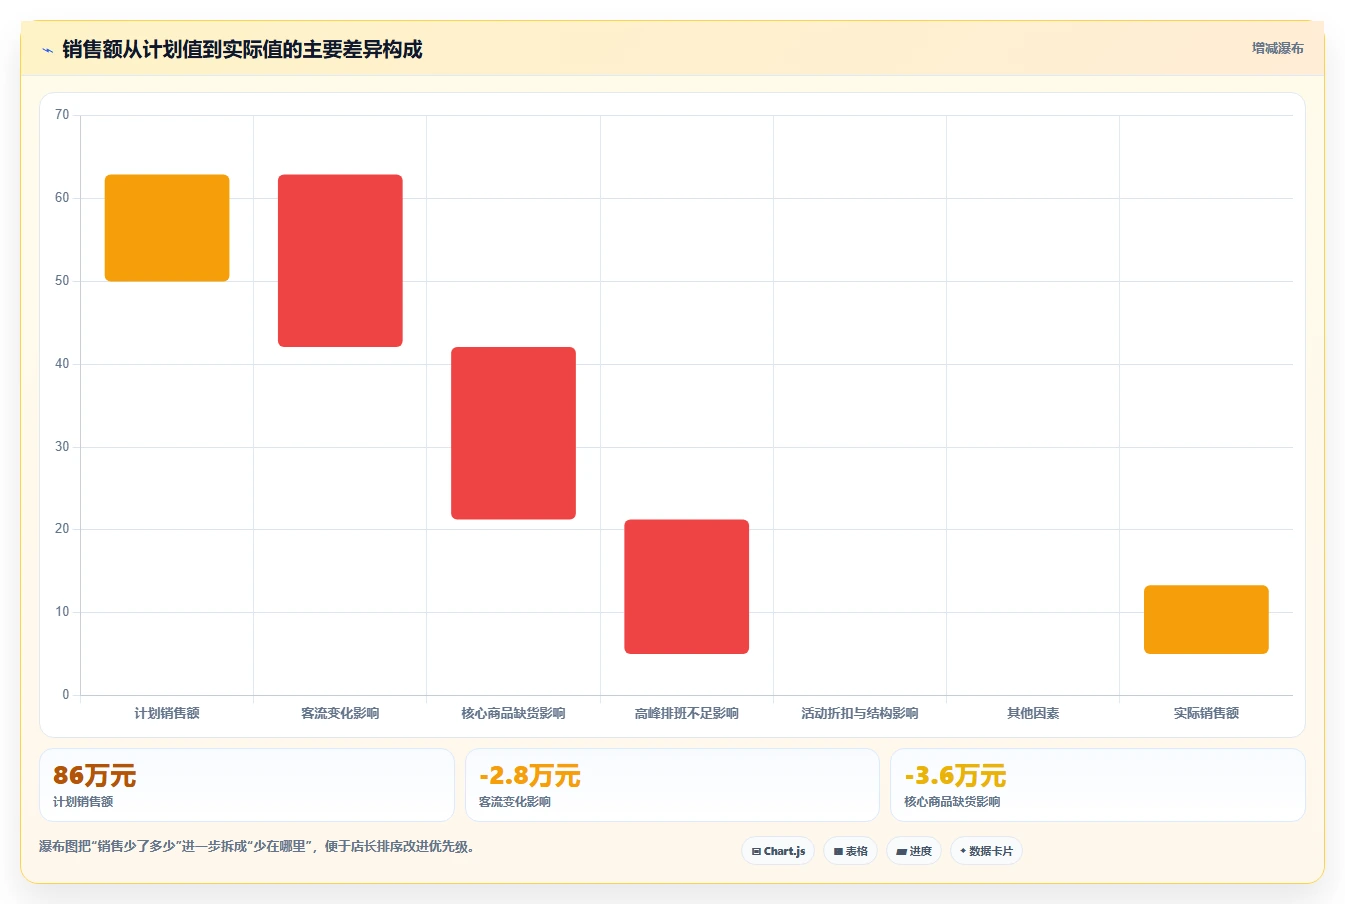The image size is (1345, 904).
Task: Click the y-axis value 30
Action: [x=62, y=447]
